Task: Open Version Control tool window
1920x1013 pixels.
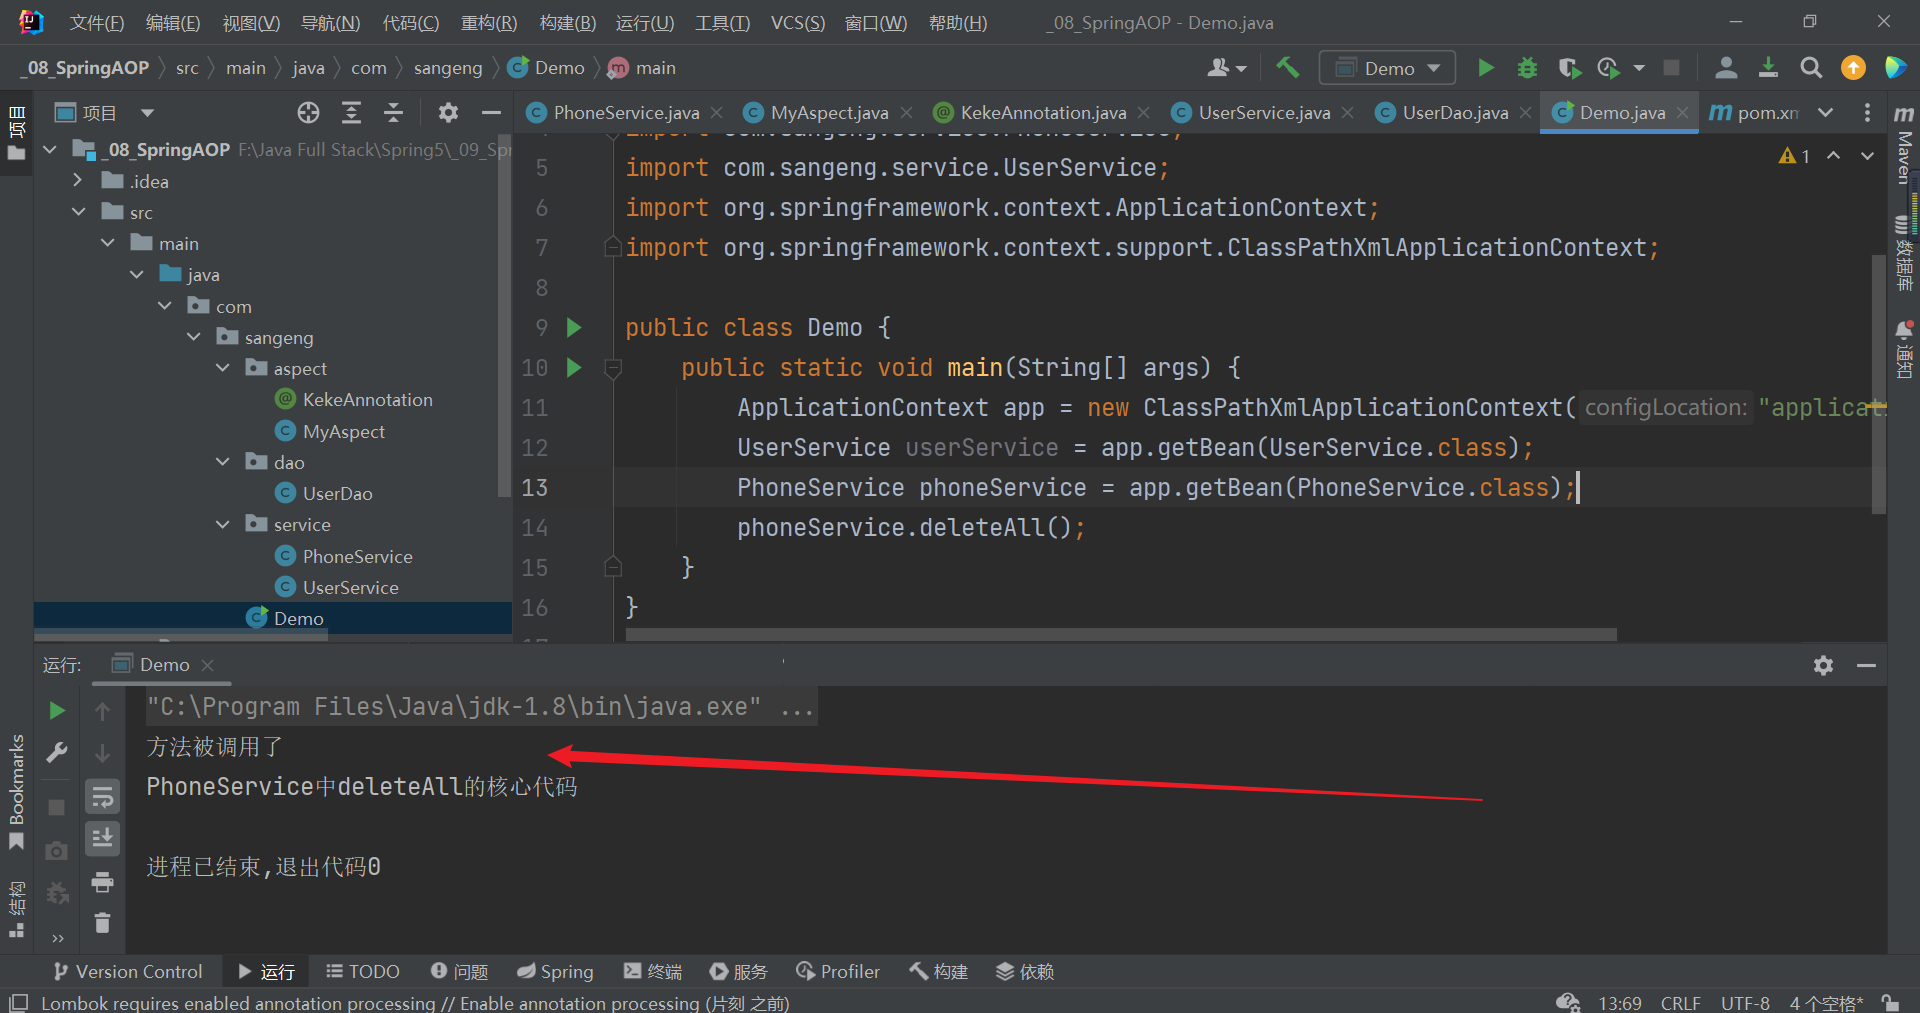Action: (x=127, y=971)
